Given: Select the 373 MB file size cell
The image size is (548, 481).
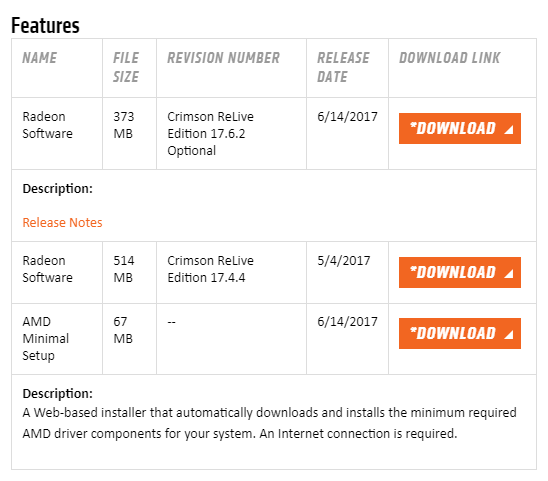Looking at the screenshot, I should pyautogui.click(x=124, y=125).
